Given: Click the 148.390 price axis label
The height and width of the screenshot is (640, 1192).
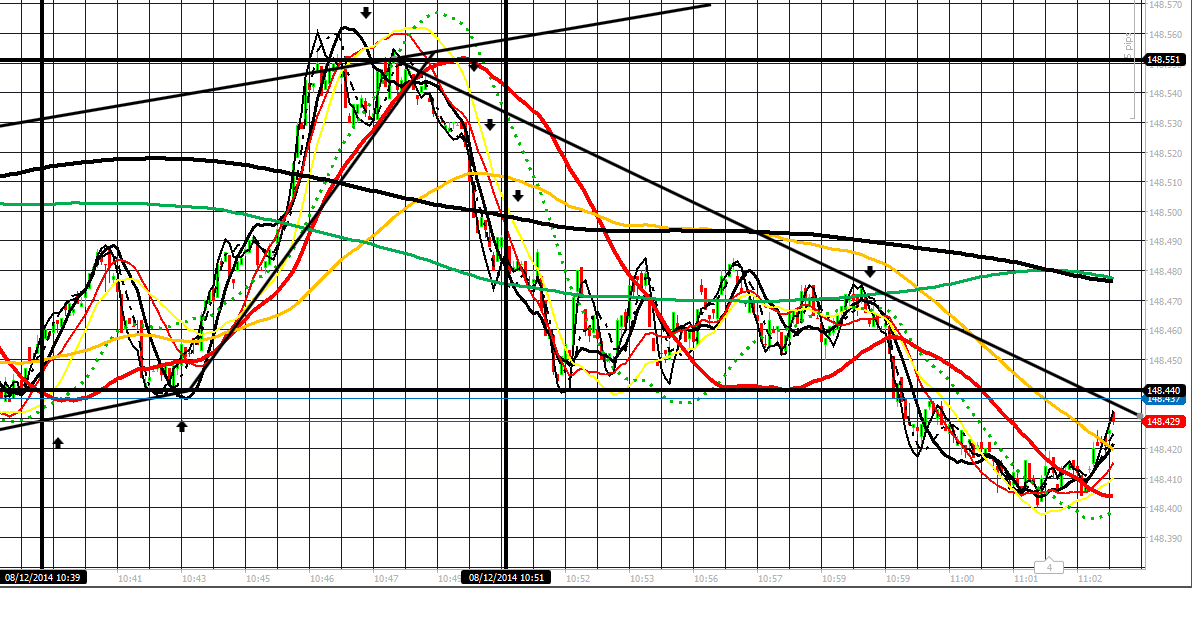Looking at the screenshot, I should (x=1165, y=539).
